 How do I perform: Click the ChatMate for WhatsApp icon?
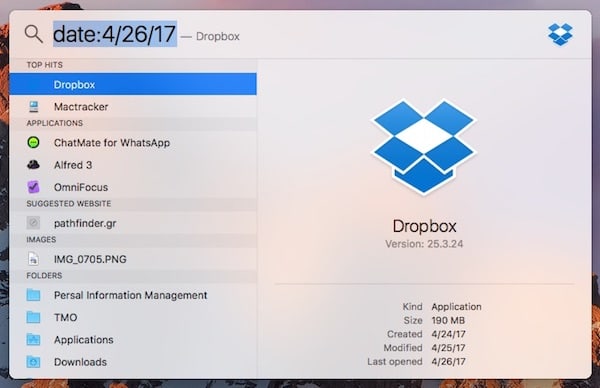pyautogui.click(x=34, y=143)
